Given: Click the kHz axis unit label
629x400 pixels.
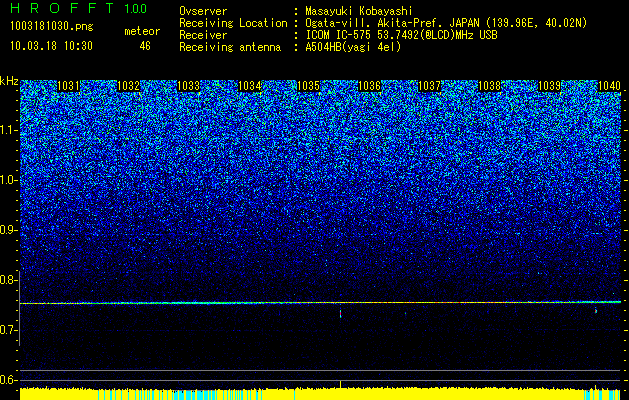Looking at the screenshot, I should click(x=9, y=81).
